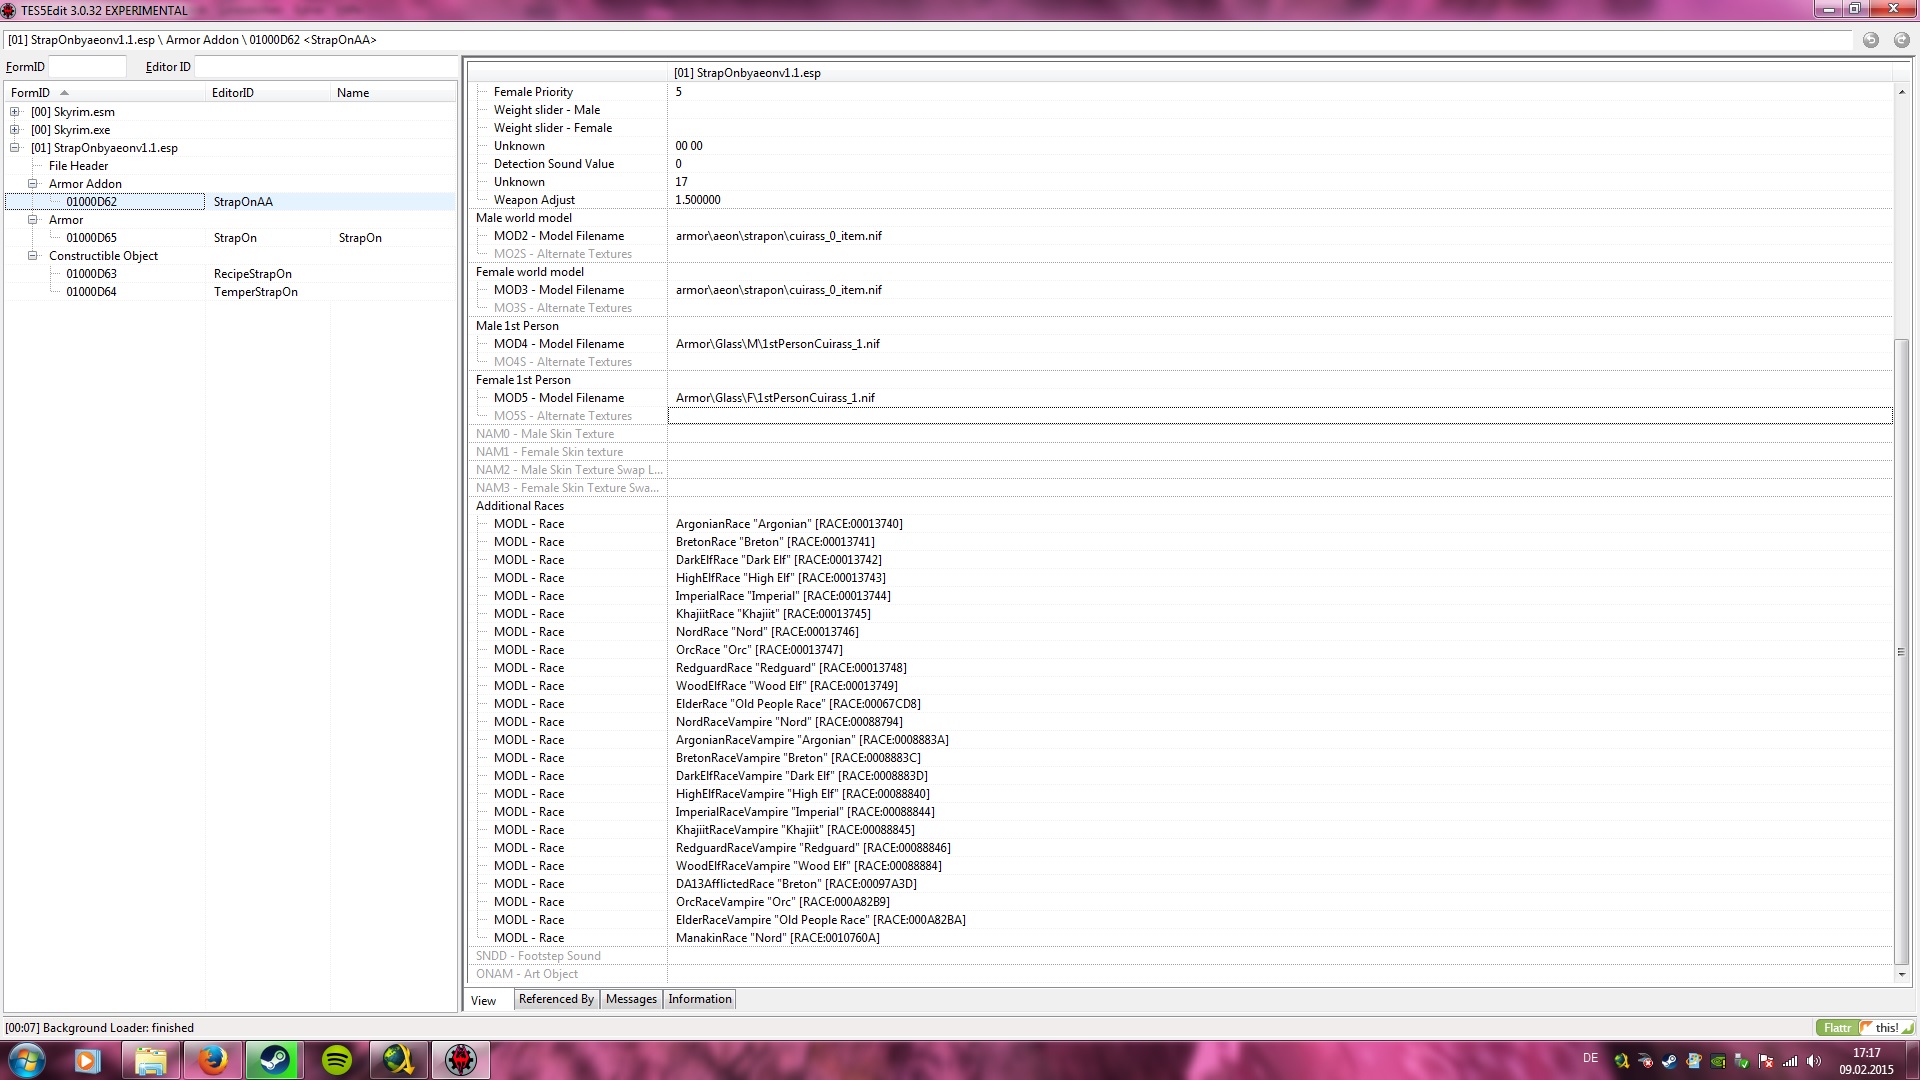Collapse the Armor Addon group
This screenshot has height=1080, width=1920.
coord(33,184)
